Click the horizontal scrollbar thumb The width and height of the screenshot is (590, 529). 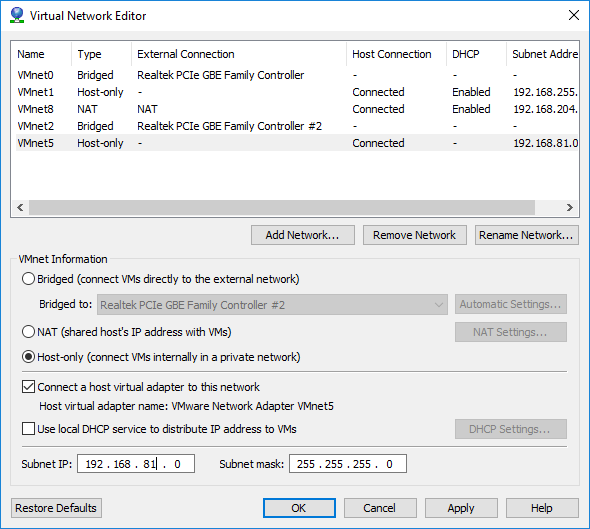tap(282, 207)
